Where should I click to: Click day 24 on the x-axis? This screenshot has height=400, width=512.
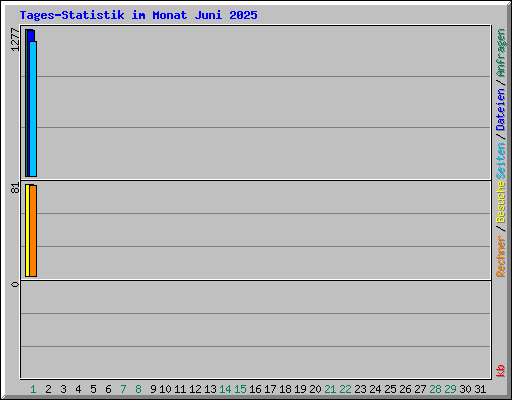coord(375,389)
